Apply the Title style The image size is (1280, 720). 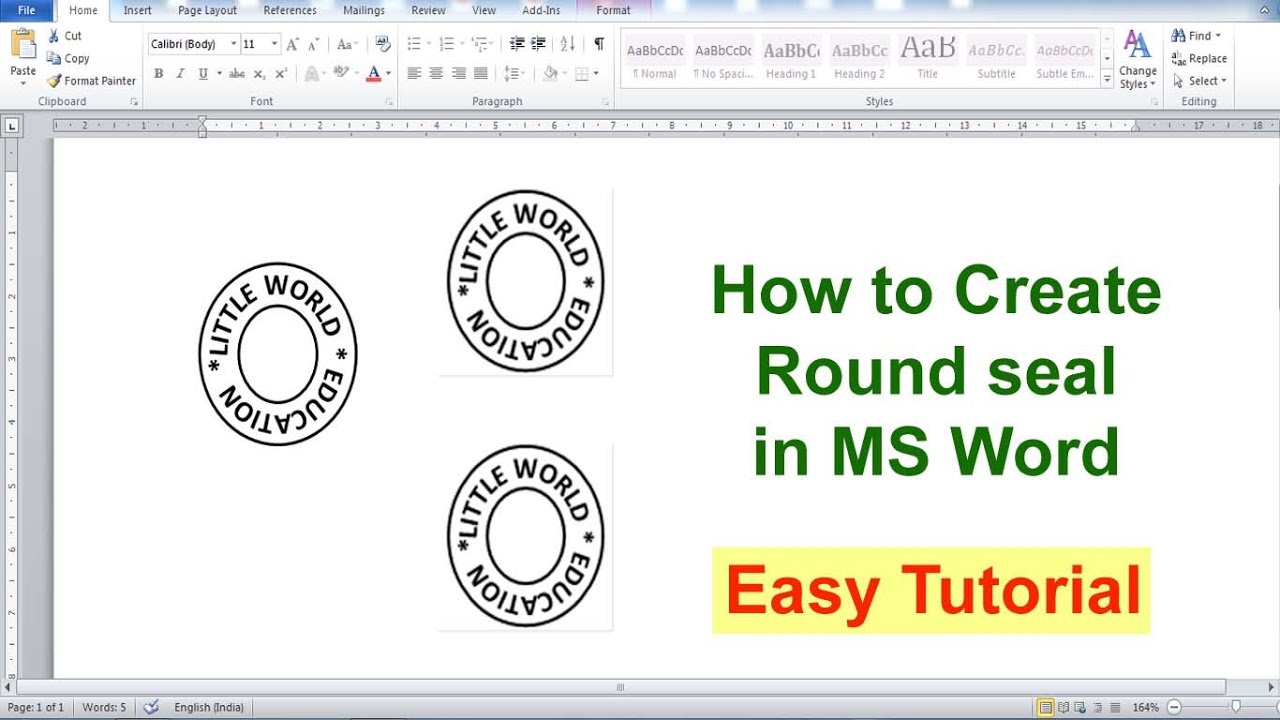(927, 59)
